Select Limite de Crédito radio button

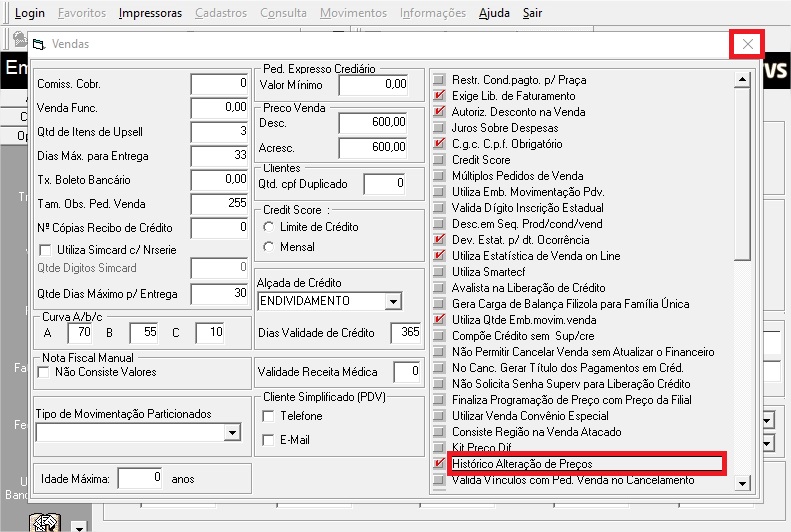pyautogui.click(x=268, y=227)
